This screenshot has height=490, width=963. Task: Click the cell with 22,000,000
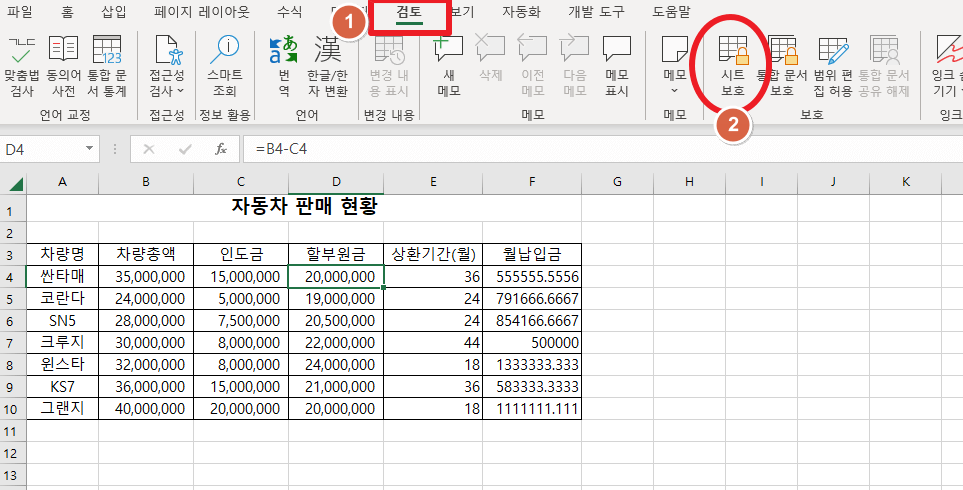click(336, 343)
